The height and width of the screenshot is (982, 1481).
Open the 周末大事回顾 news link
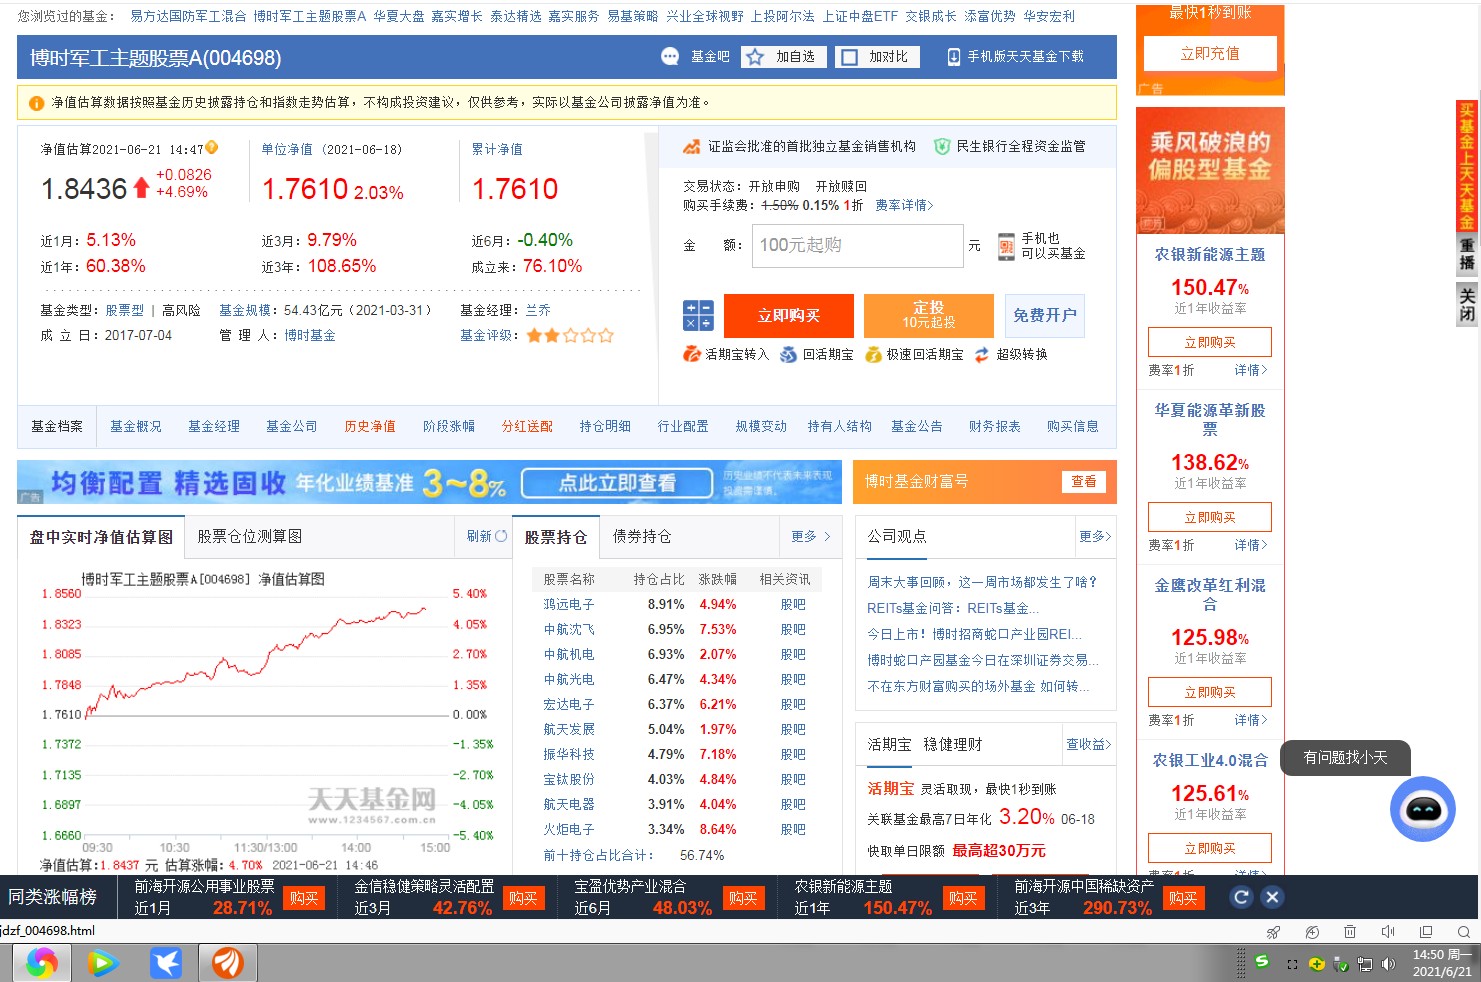point(982,581)
